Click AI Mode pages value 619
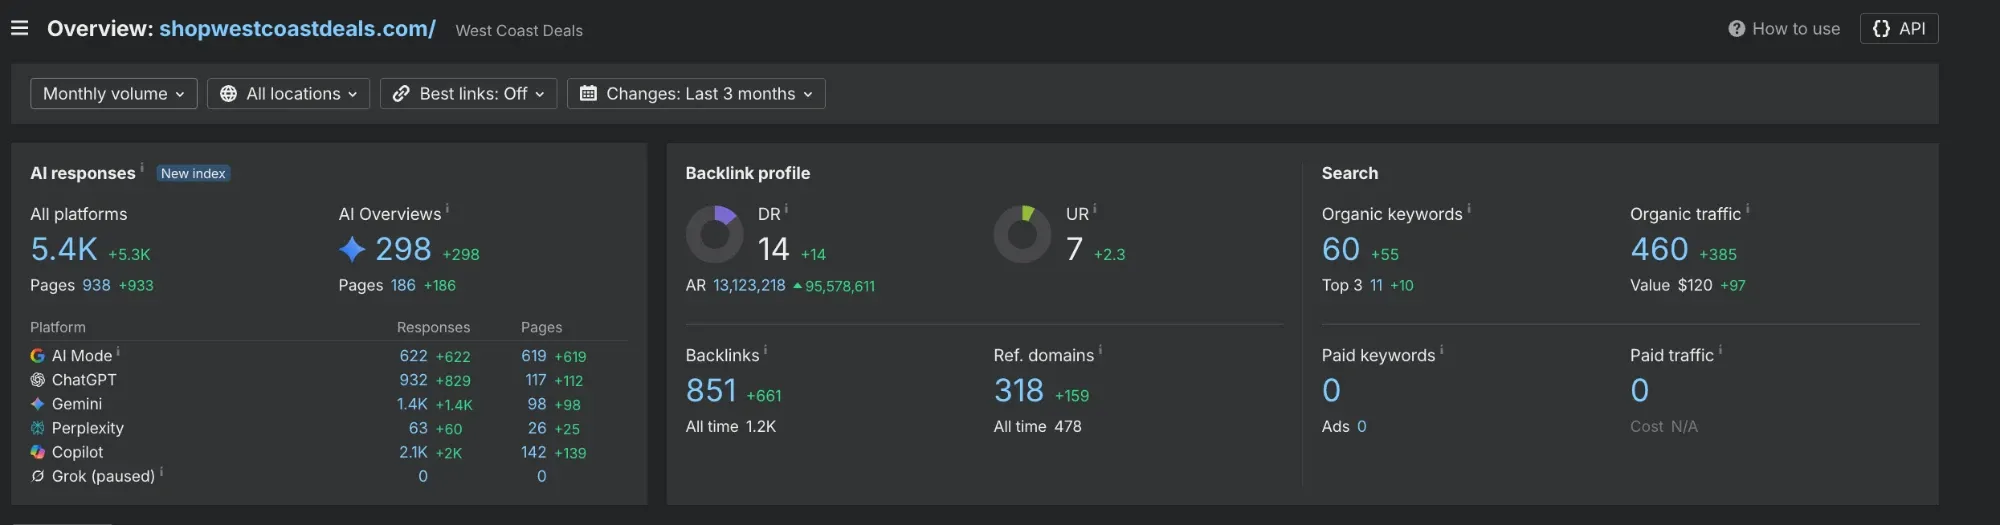The height and width of the screenshot is (525, 2000). [x=534, y=356]
